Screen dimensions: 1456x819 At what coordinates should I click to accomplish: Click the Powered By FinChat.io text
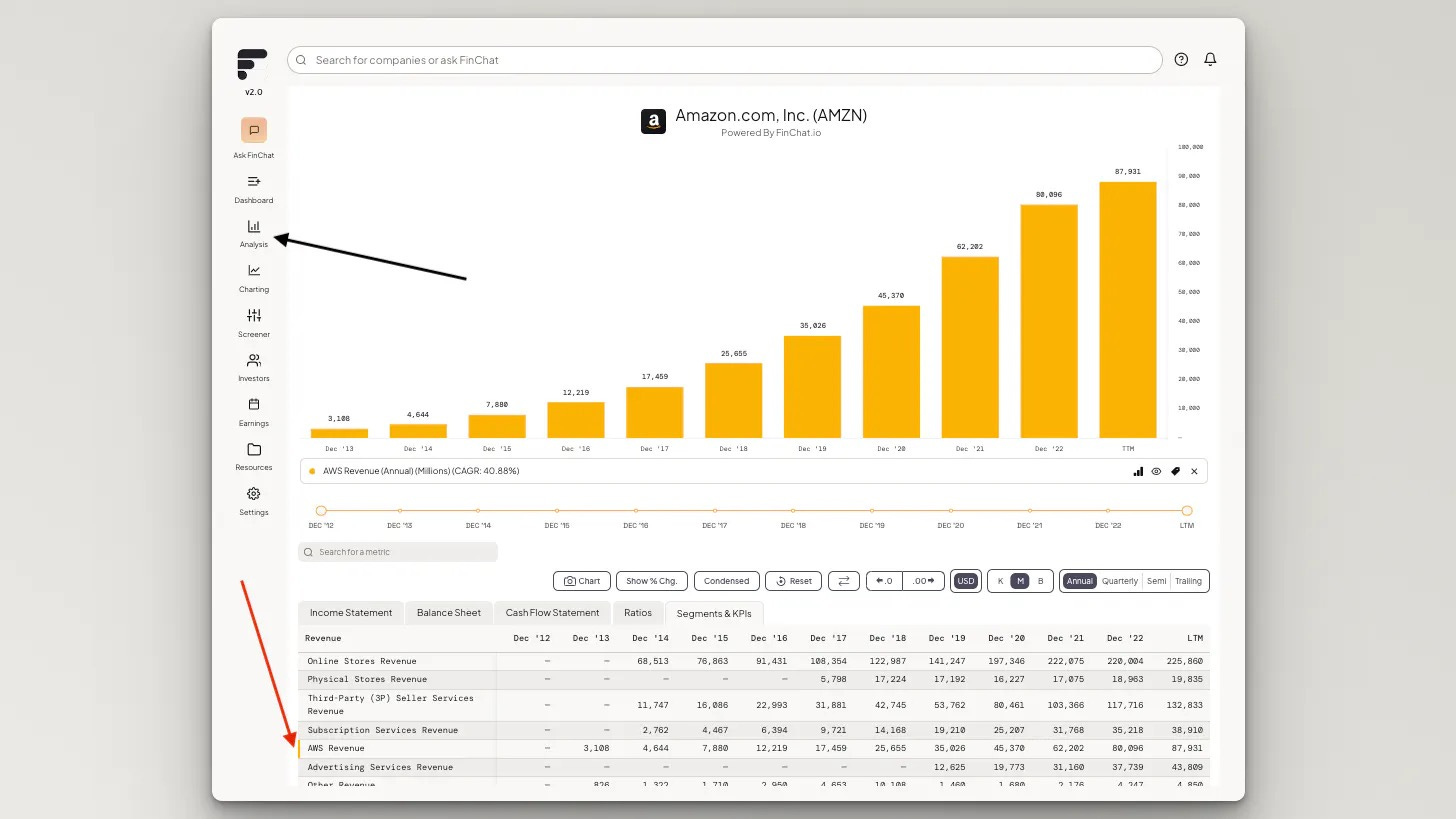click(x=771, y=133)
